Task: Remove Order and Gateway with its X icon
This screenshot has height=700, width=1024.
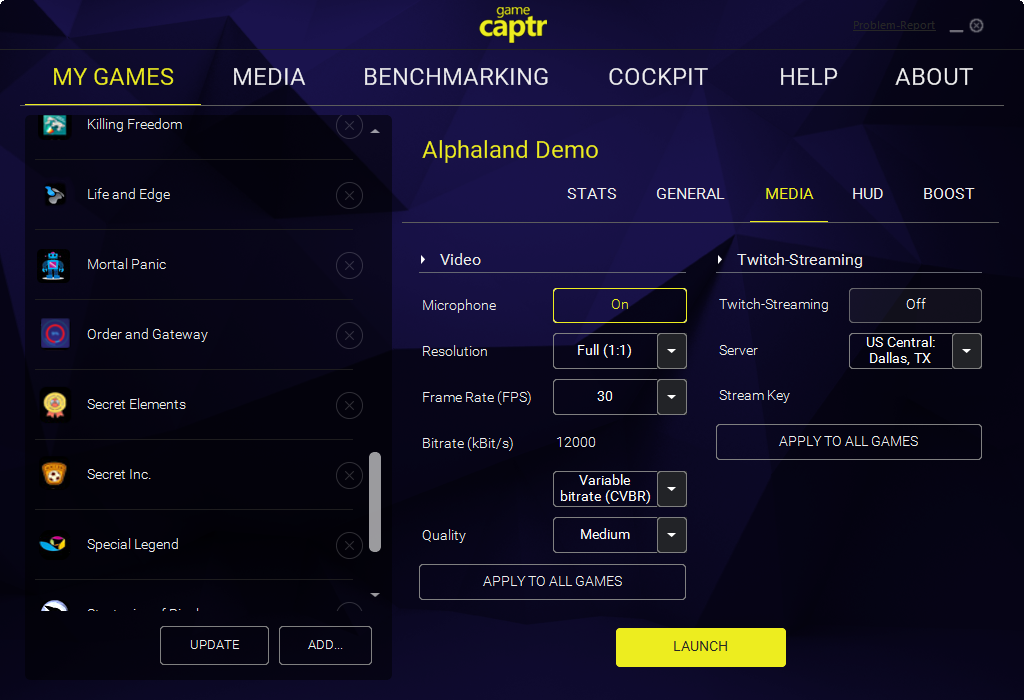Action: (349, 335)
